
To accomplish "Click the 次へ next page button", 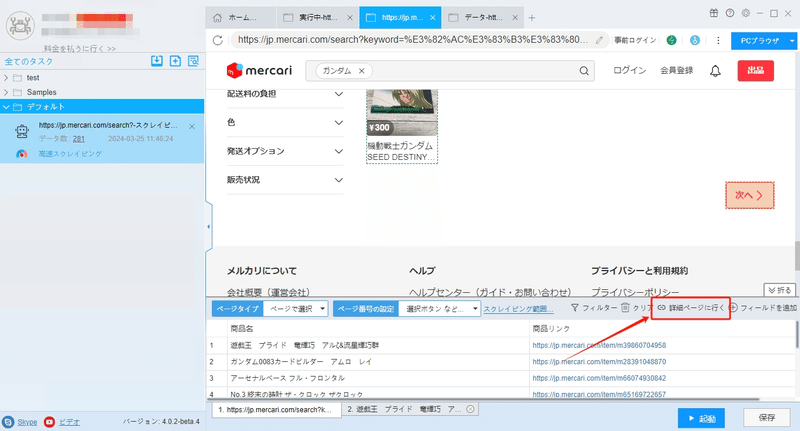I will 749,195.
